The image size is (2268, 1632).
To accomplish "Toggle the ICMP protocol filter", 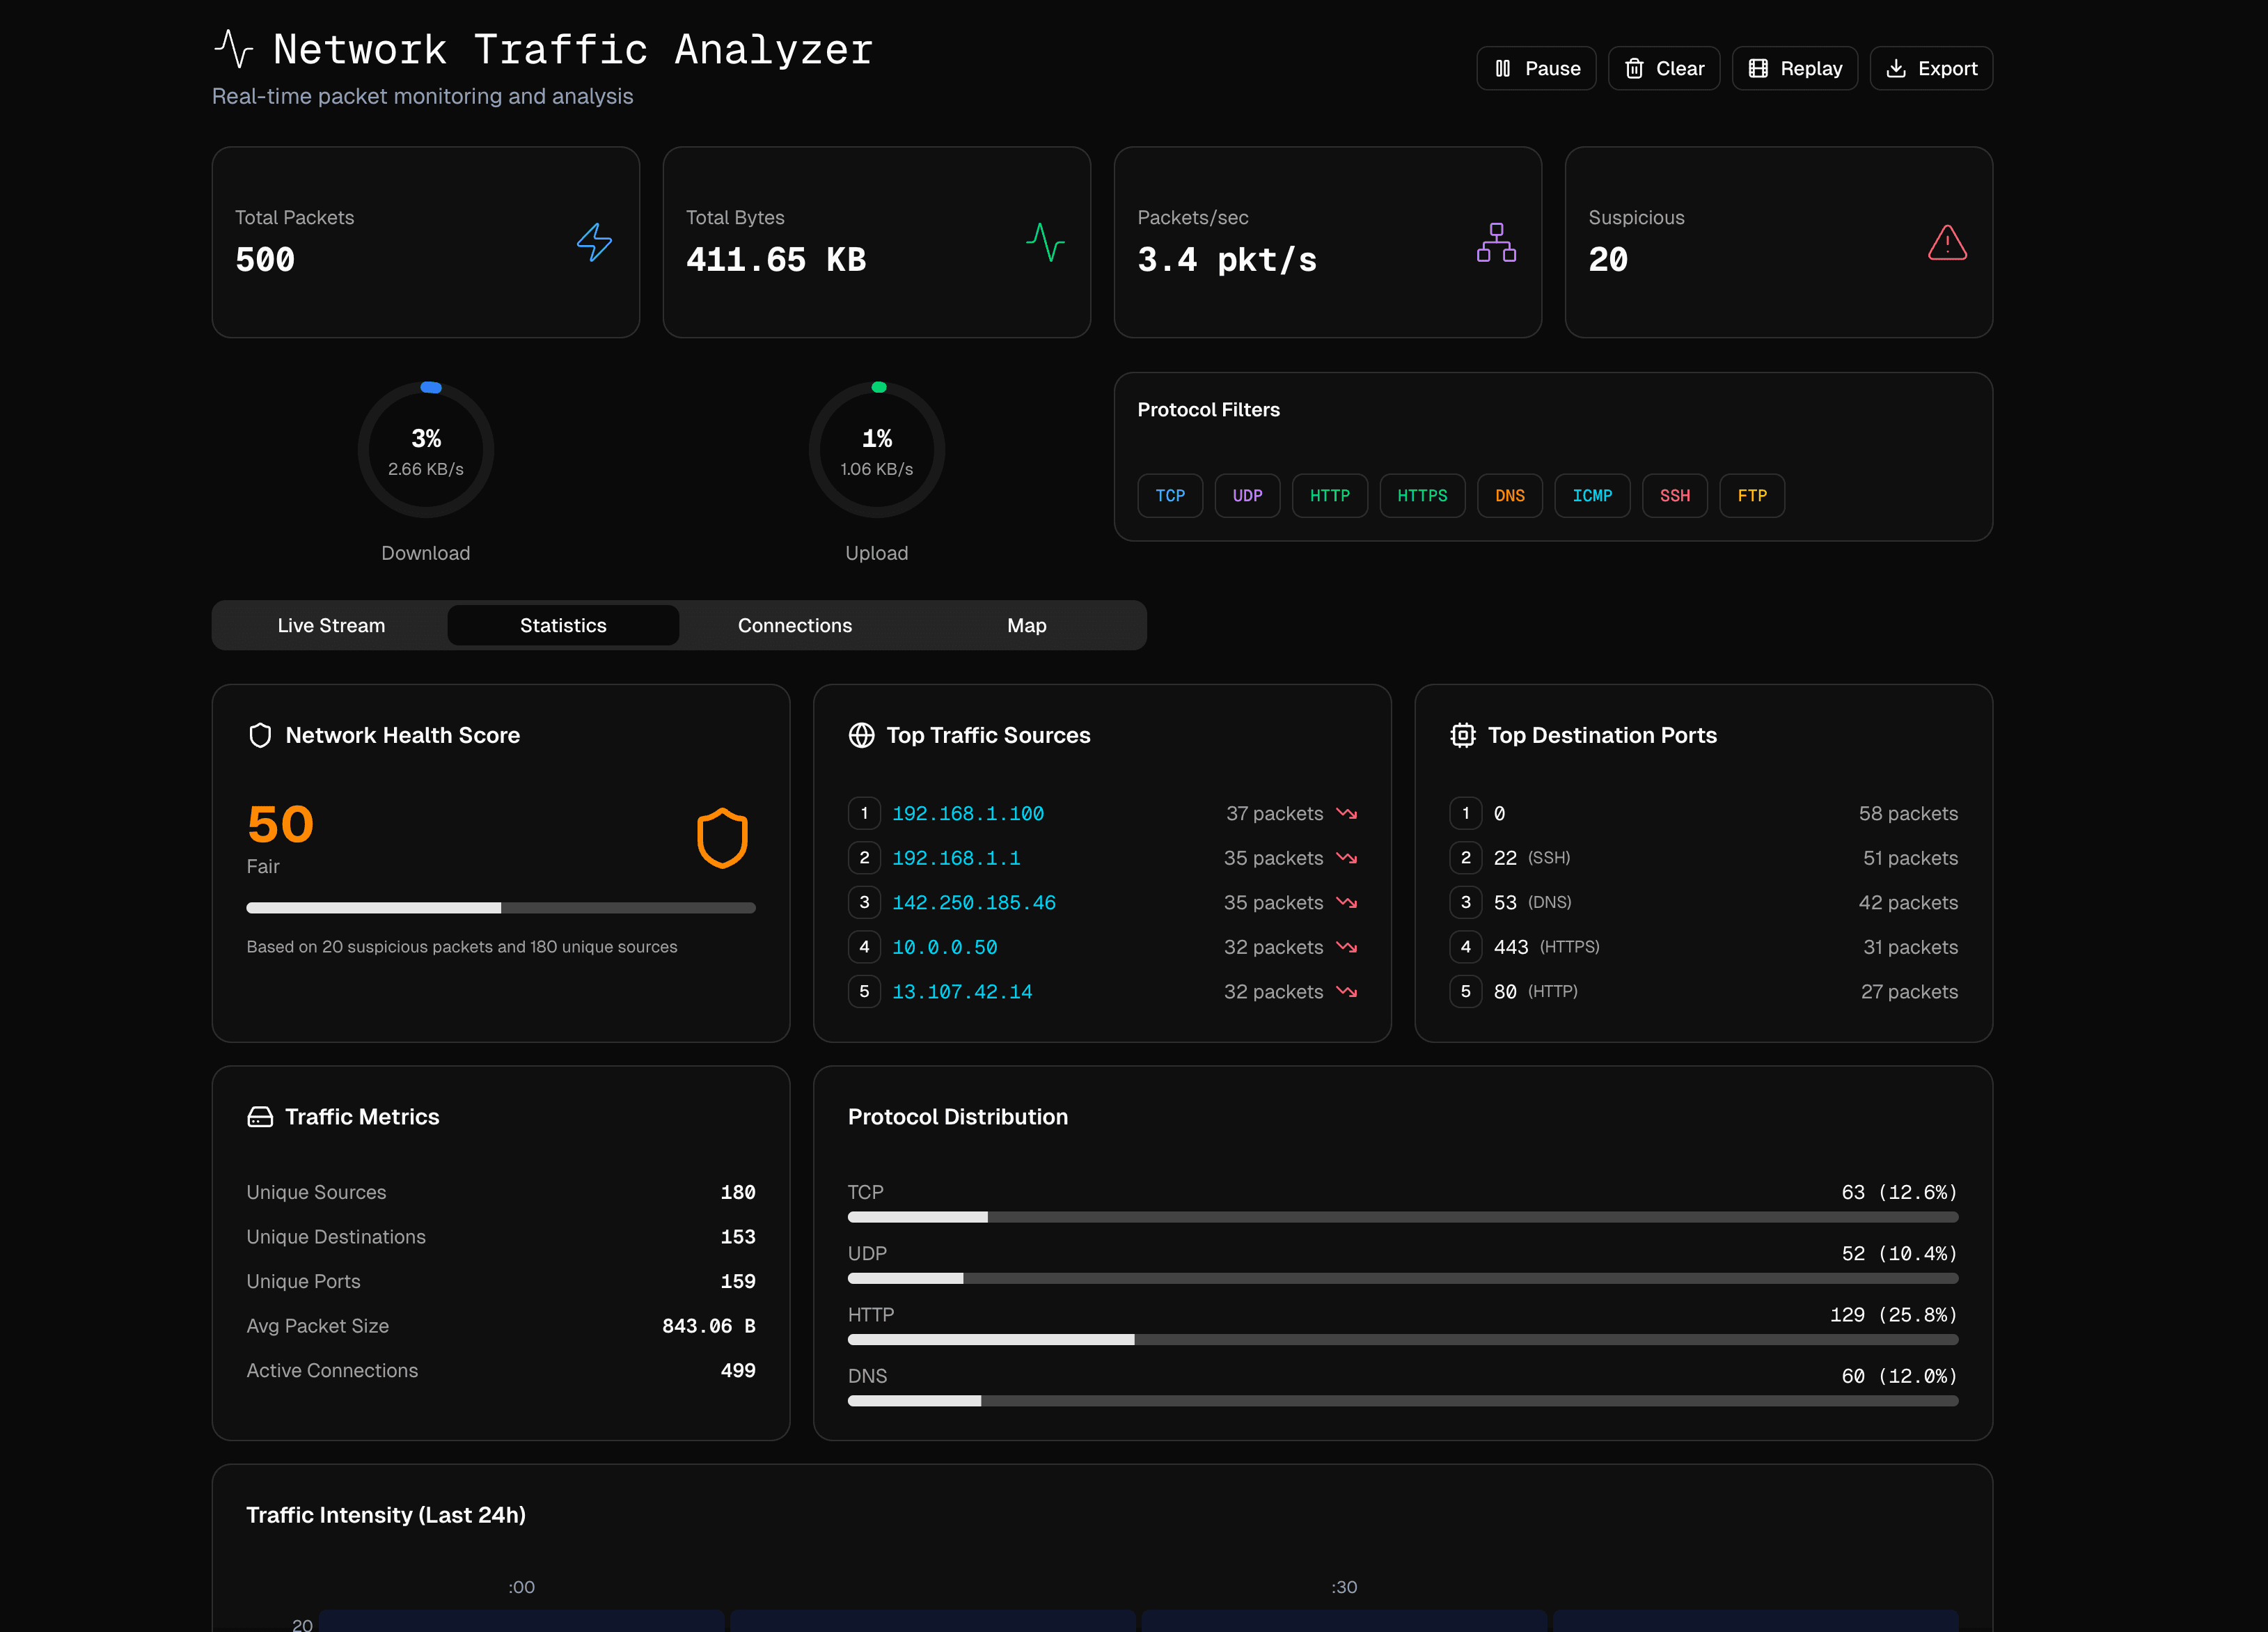I will coord(1592,495).
